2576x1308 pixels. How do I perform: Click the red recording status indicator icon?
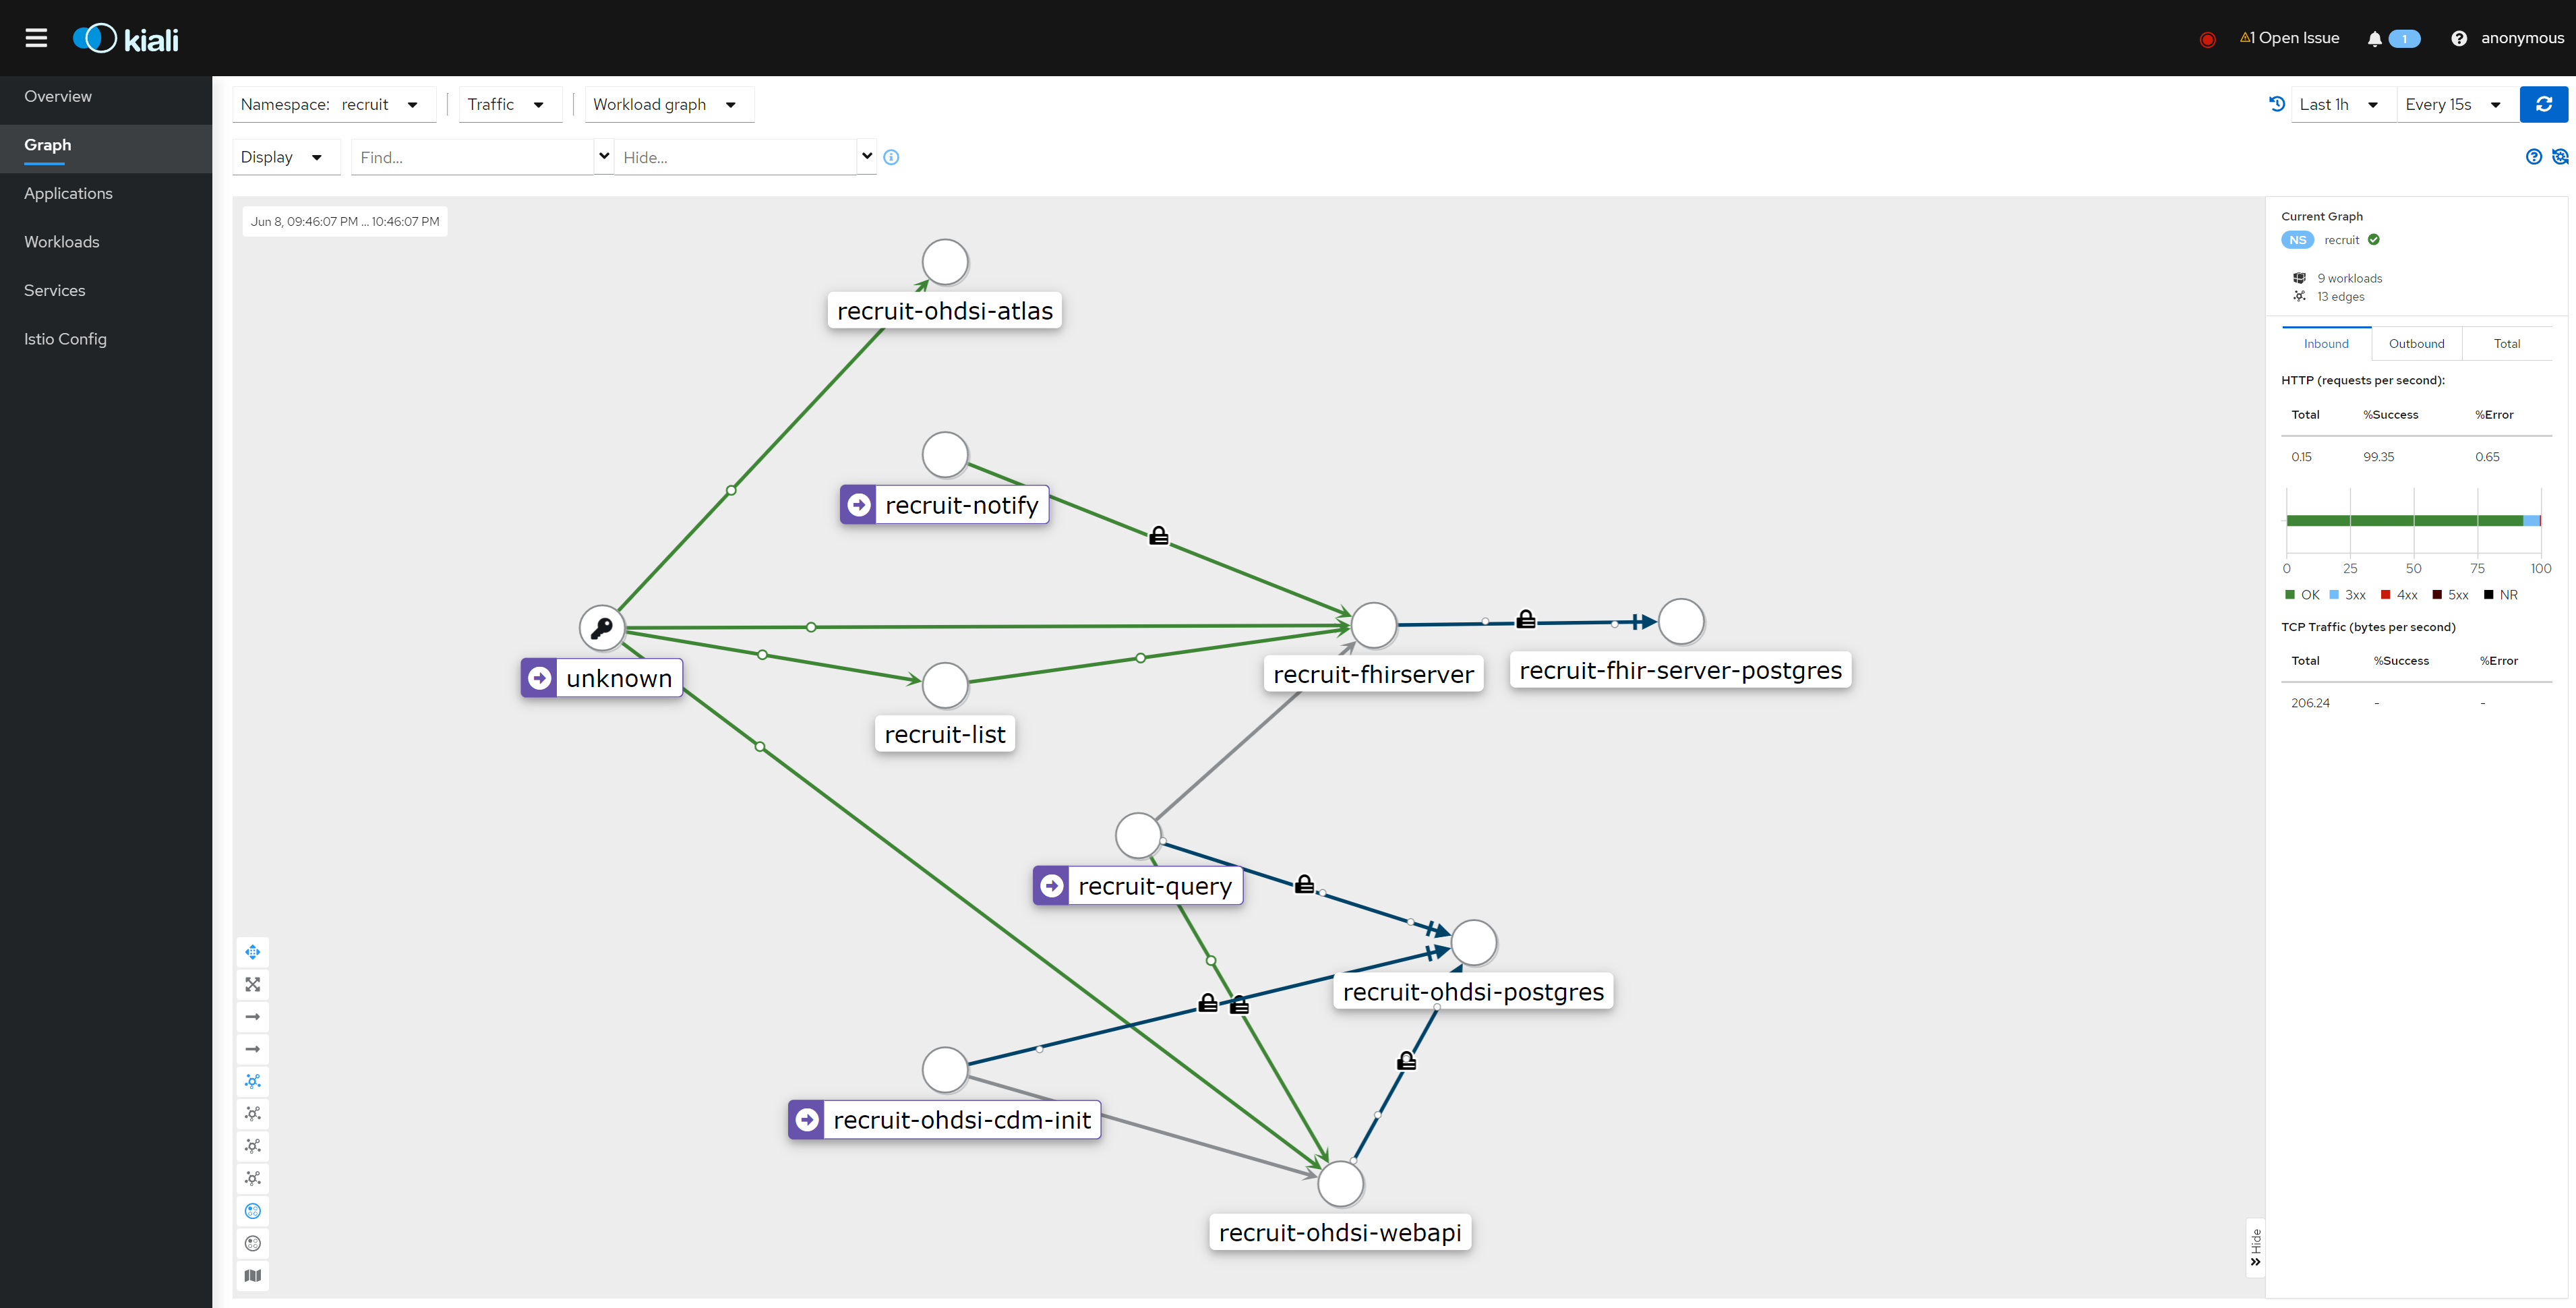(2208, 39)
